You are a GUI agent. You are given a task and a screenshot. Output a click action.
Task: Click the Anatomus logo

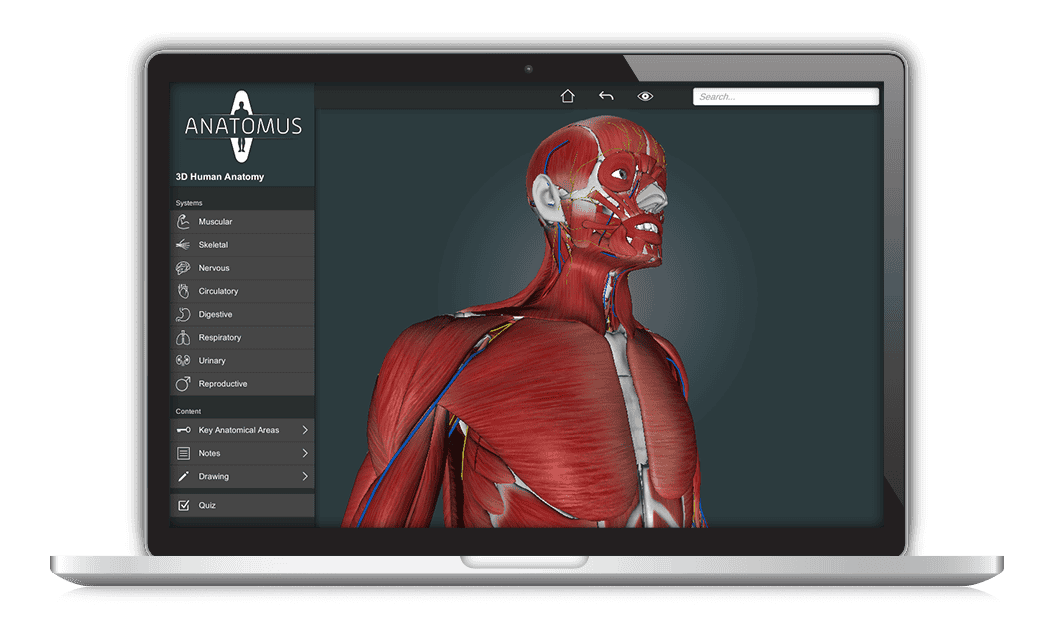(x=243, y=126)
